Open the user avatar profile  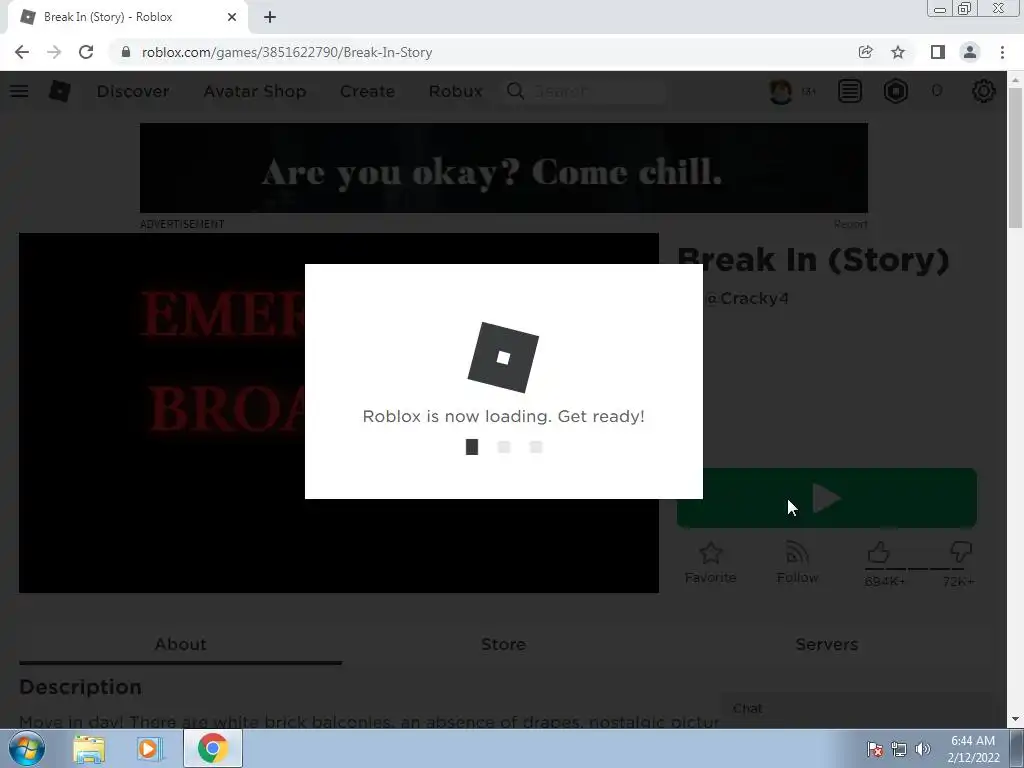click(781, 91)
